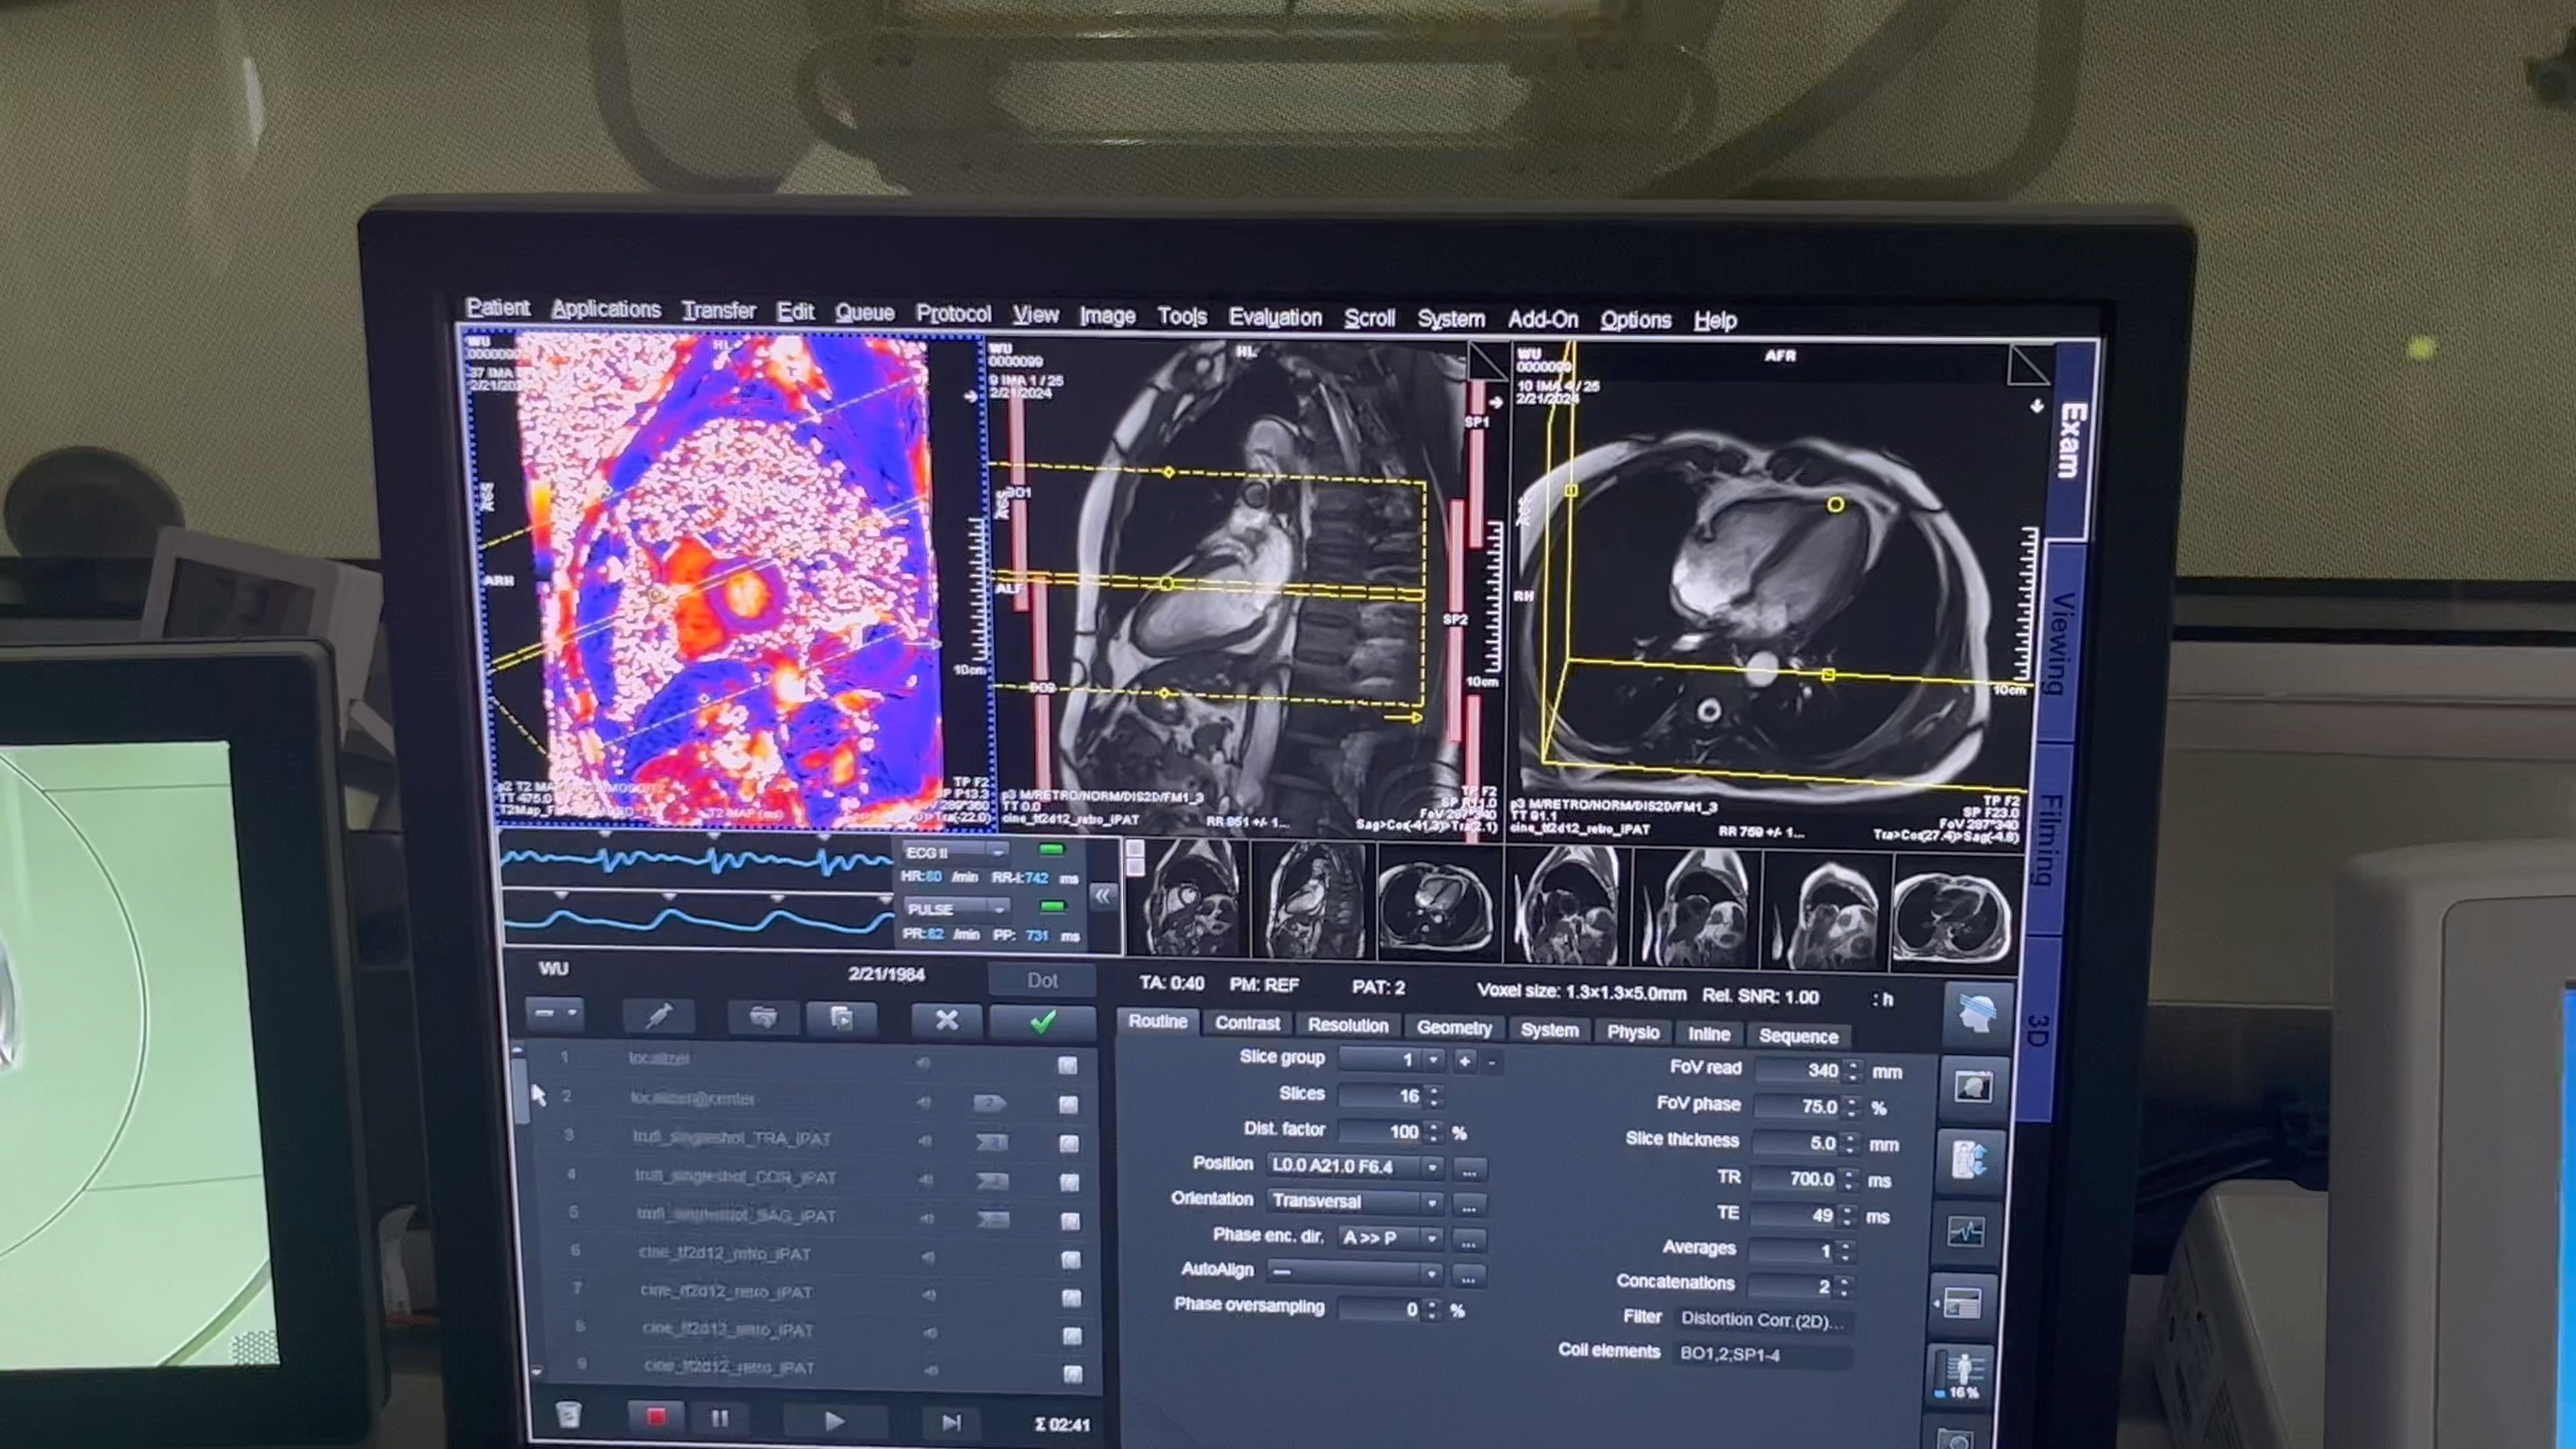Image resolution: width=2576 pixels, height=1449 pixels.
Task: Switch to the Geometry tab
Action: click(x=1454, y=1027)
